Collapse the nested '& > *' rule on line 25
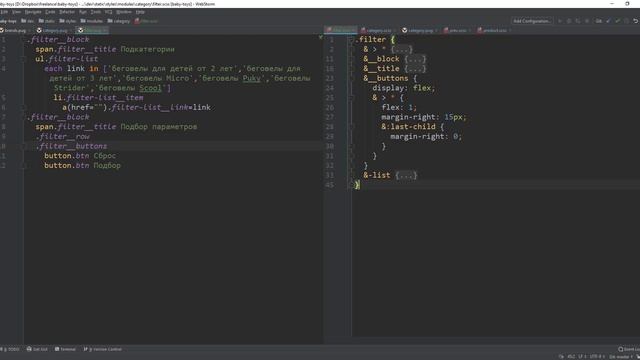 [x=351, y=98]
